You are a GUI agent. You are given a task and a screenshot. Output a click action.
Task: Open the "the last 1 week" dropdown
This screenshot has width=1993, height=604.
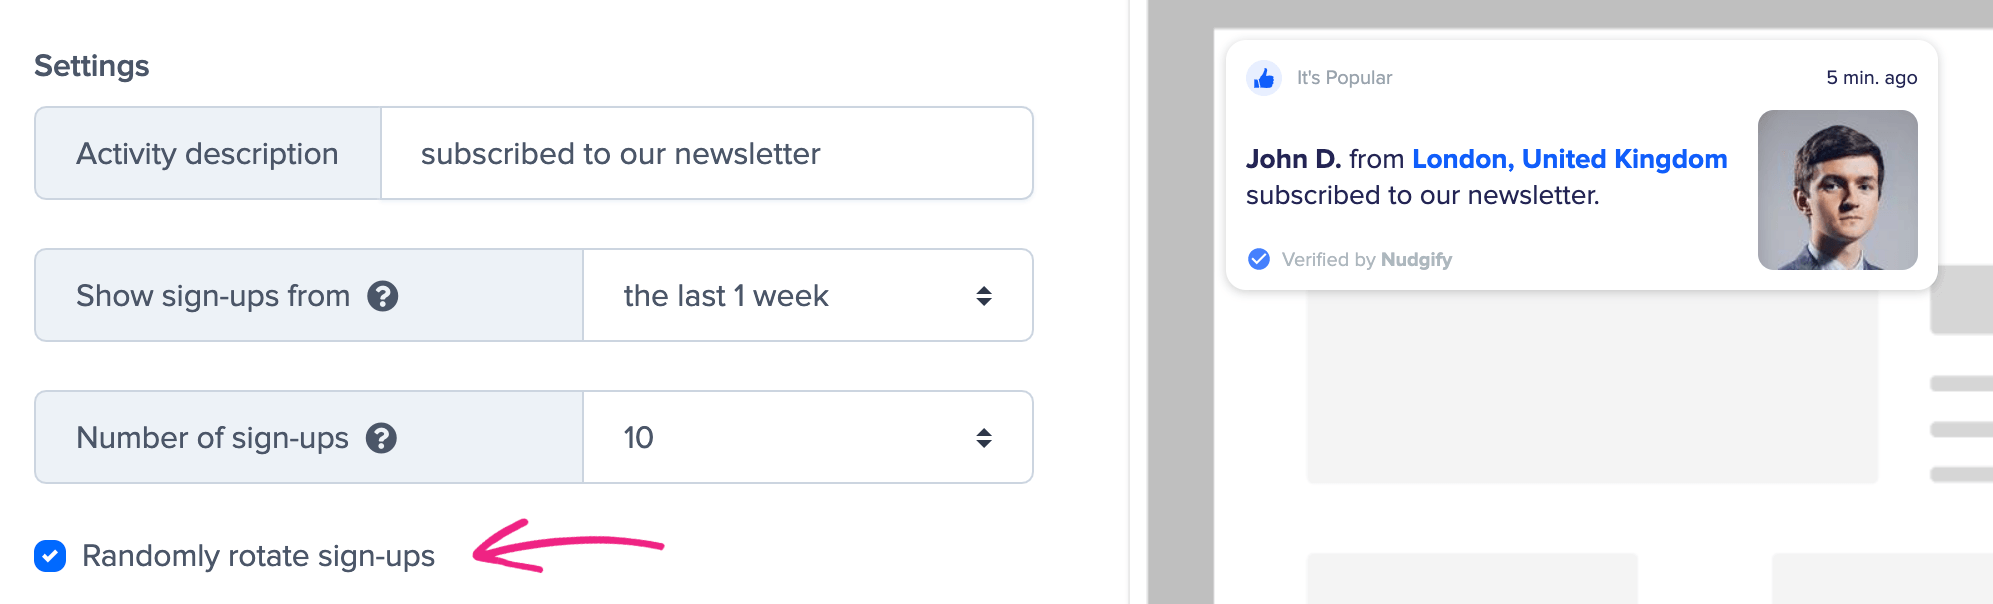click(790, 296)
